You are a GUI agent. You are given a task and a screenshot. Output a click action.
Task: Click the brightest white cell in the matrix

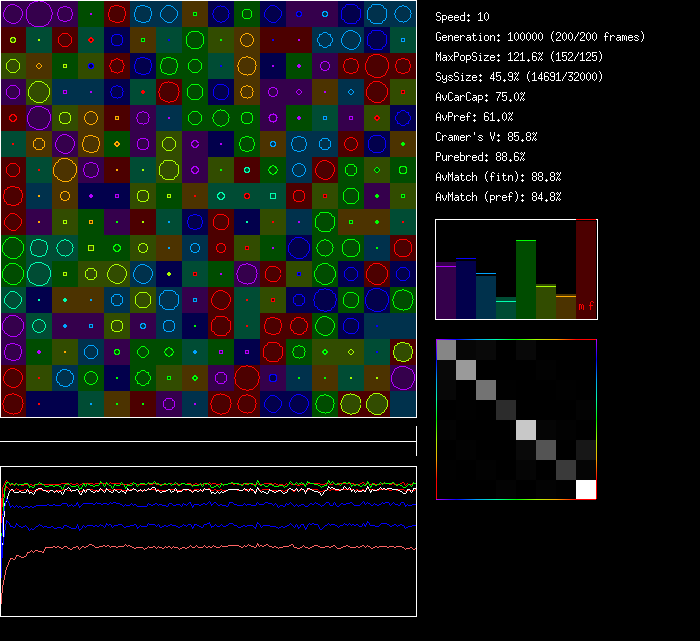(586, 489)
